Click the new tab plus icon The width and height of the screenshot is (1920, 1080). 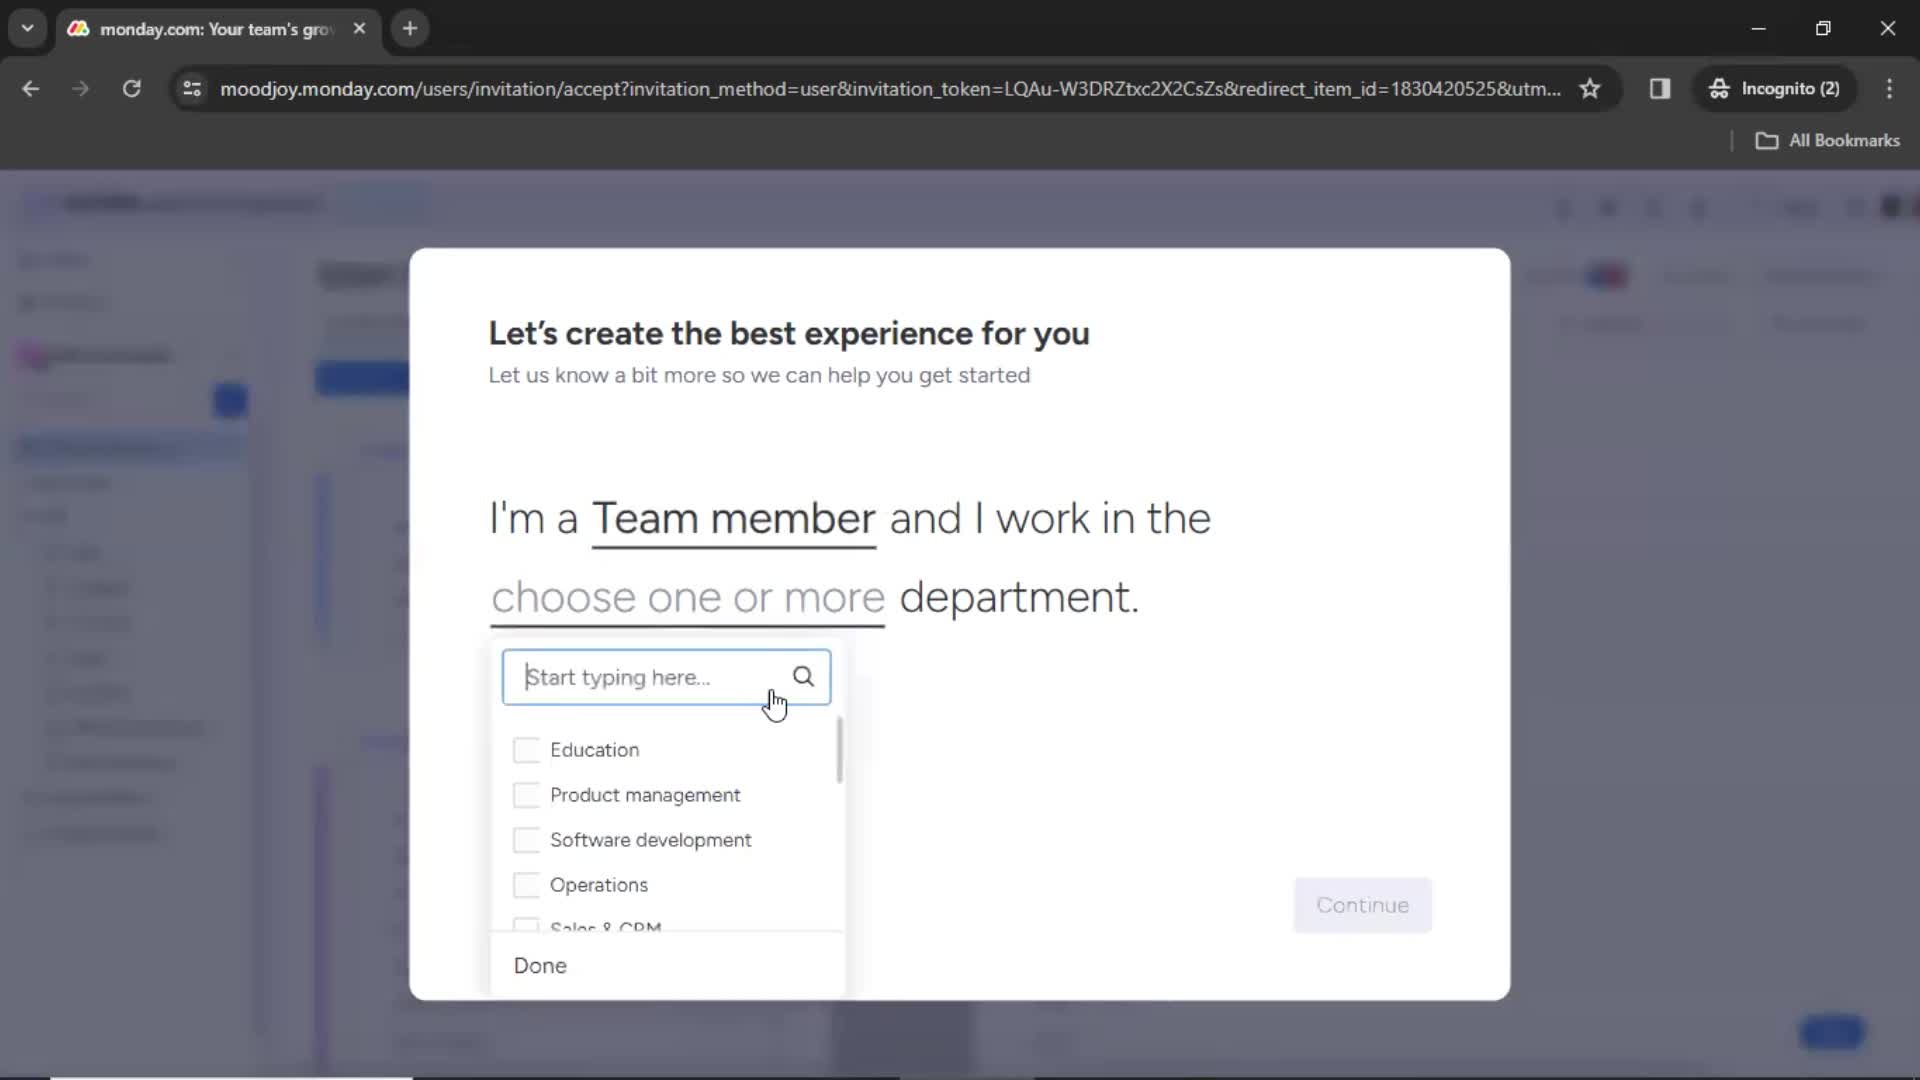click(410, 29)
